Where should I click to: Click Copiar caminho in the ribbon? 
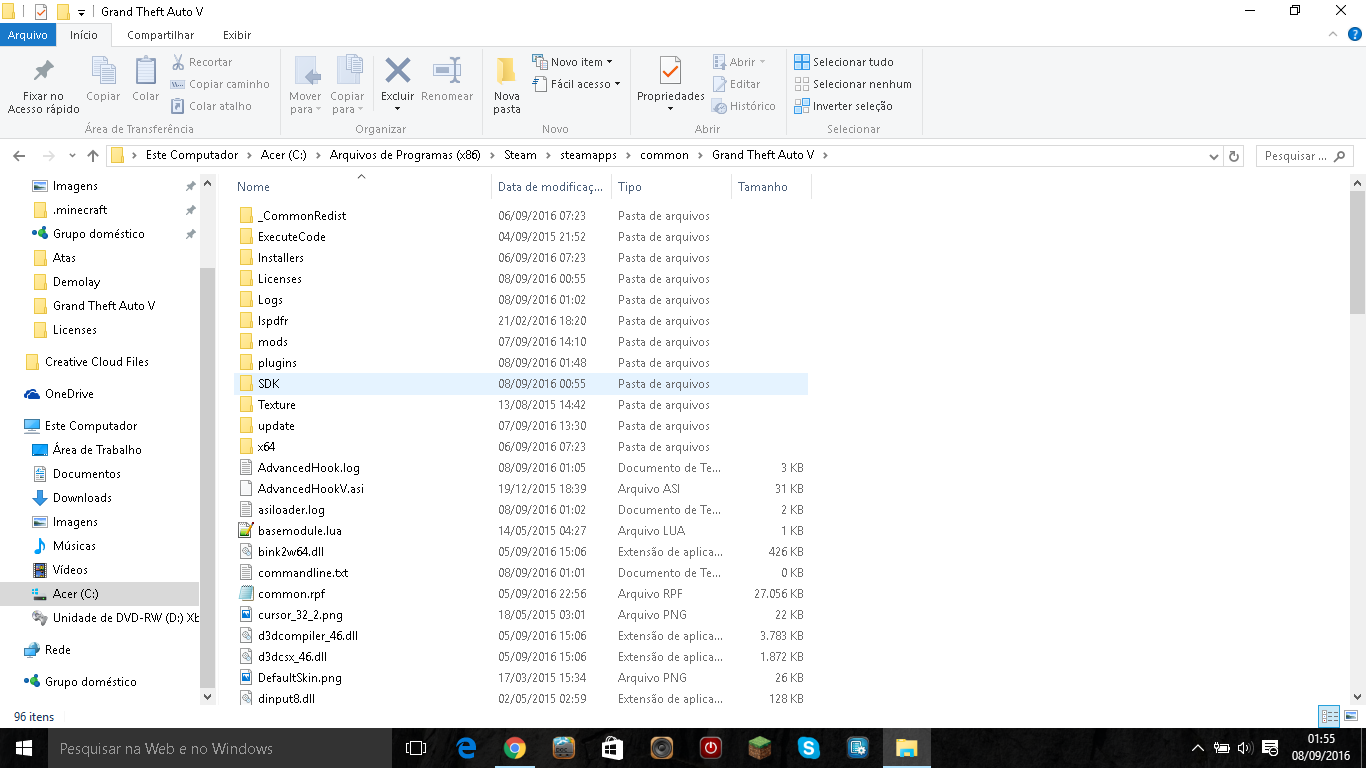pyautogui.click(x=220, y=84)
